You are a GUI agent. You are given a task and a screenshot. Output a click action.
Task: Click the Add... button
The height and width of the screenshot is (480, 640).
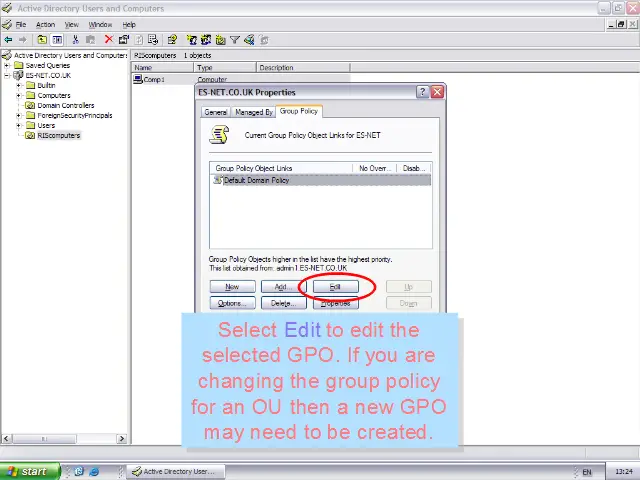[x=281, y=287]
